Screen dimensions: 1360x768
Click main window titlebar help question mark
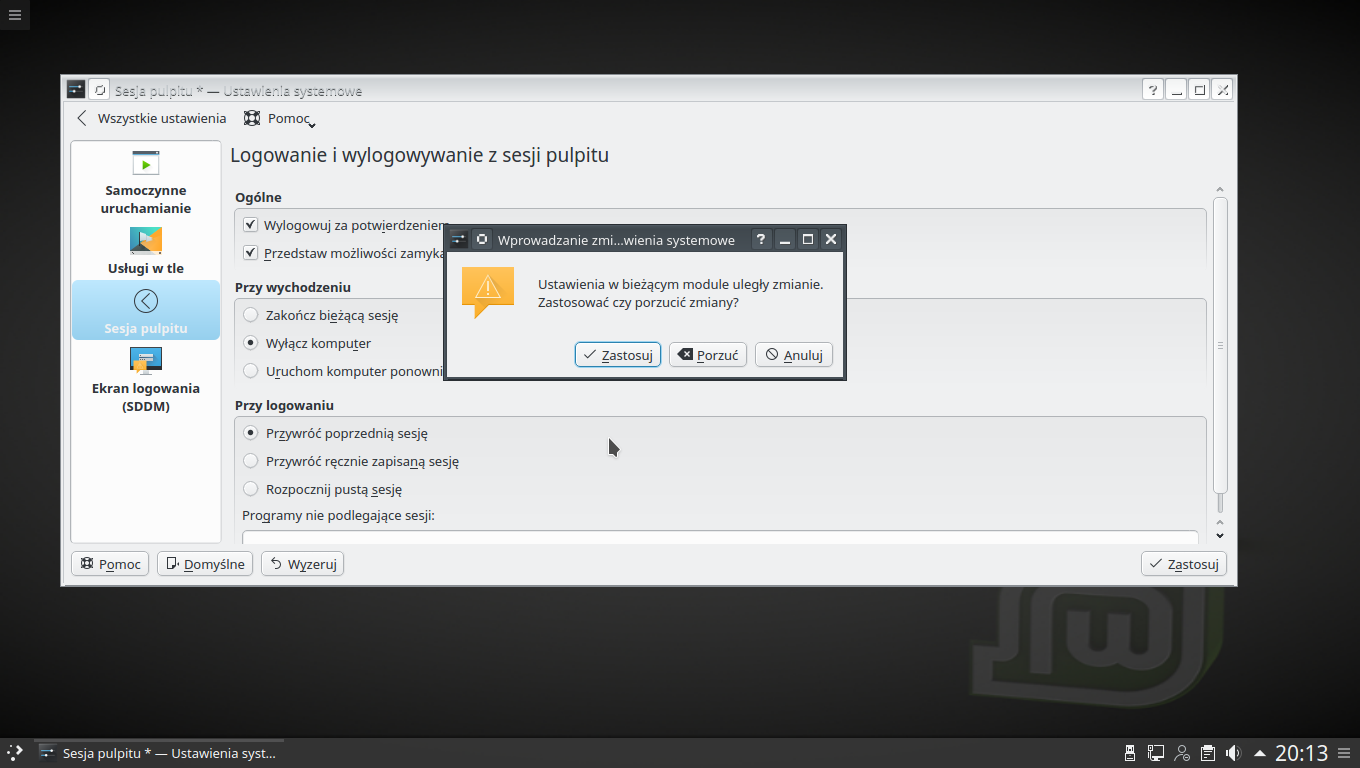1153,89
